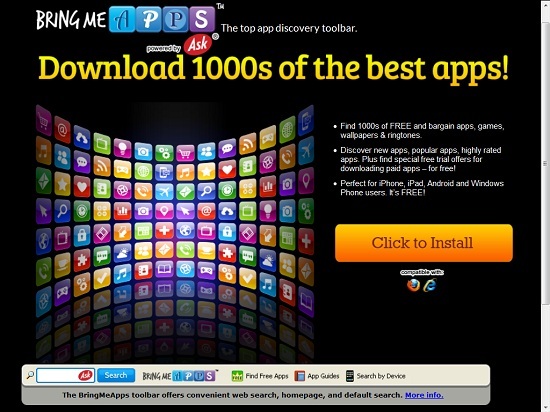Click 'The top app discovery toolbar.' tagline
Screen dimensions: 550x412
pyautogui.click(x=289, y=28)
